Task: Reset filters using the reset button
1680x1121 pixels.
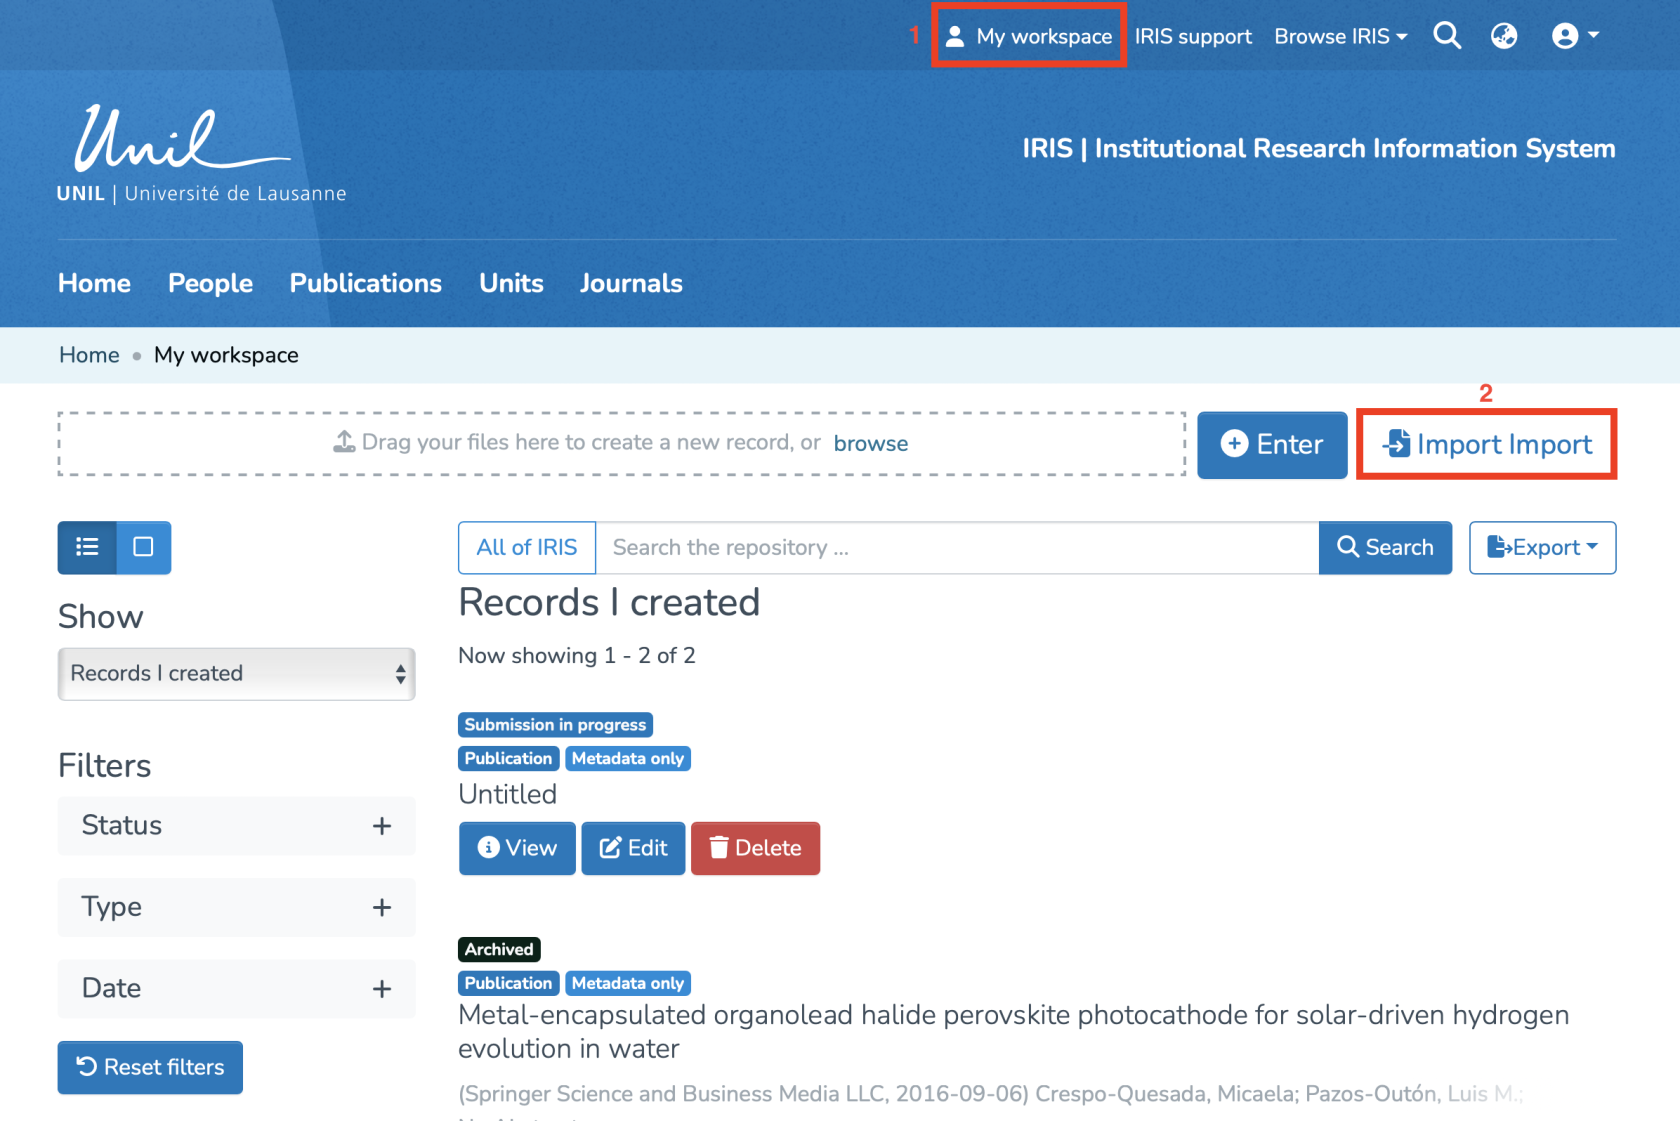Action: point(150,1067)
